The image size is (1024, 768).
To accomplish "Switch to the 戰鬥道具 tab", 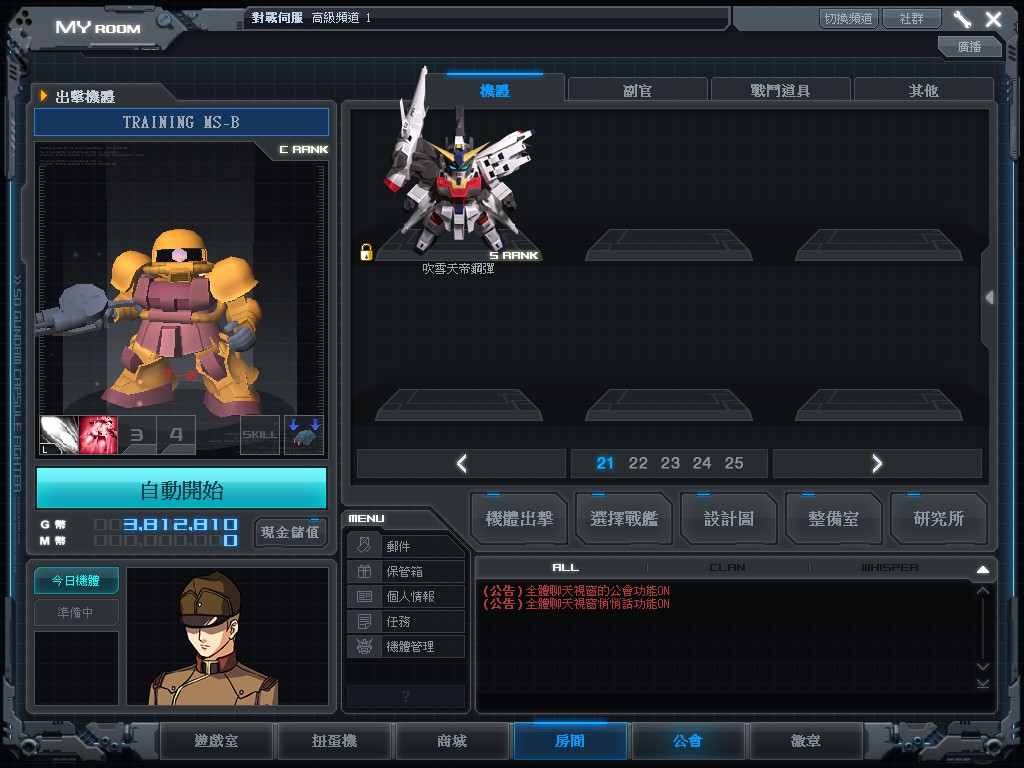I will tap(780, 90).
